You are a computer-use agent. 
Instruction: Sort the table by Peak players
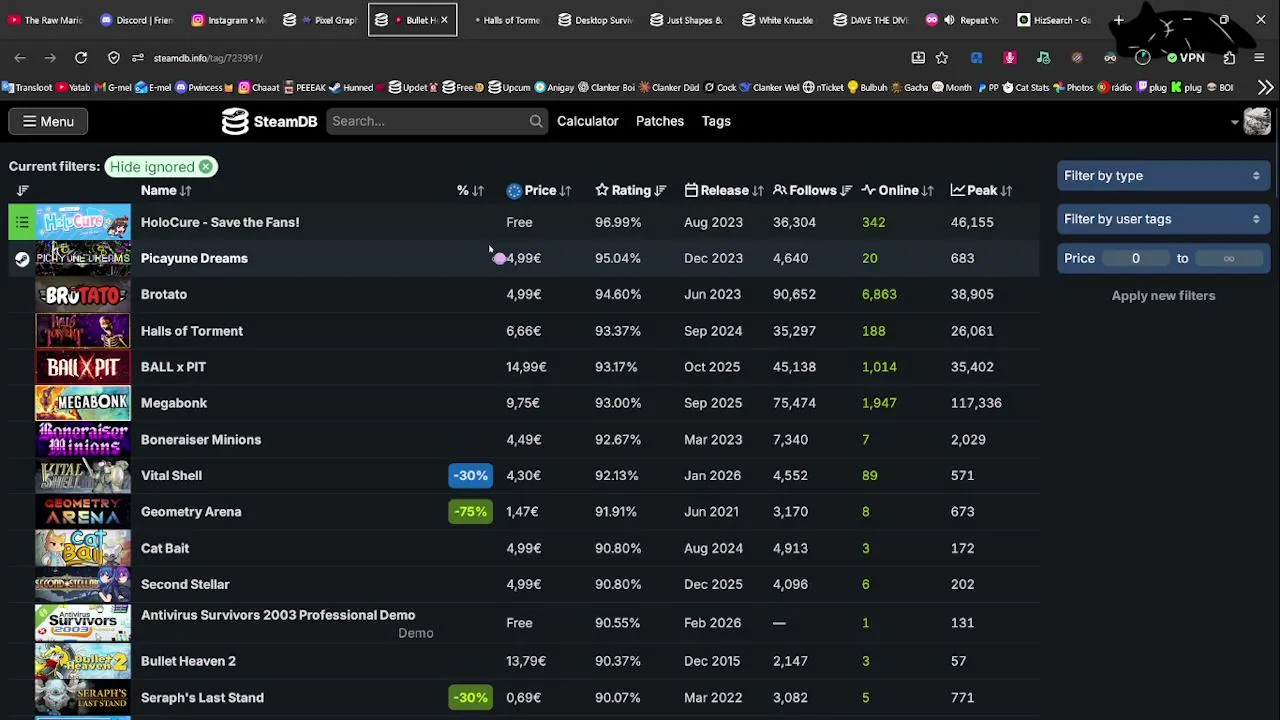click(982, 190)
